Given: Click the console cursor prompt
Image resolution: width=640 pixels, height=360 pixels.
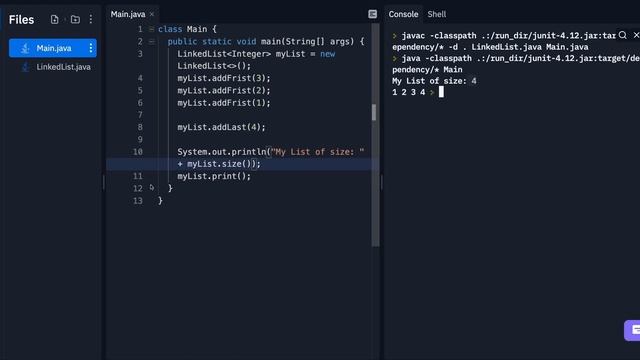Looking at the screenshot, I should (x=441, y=92).
